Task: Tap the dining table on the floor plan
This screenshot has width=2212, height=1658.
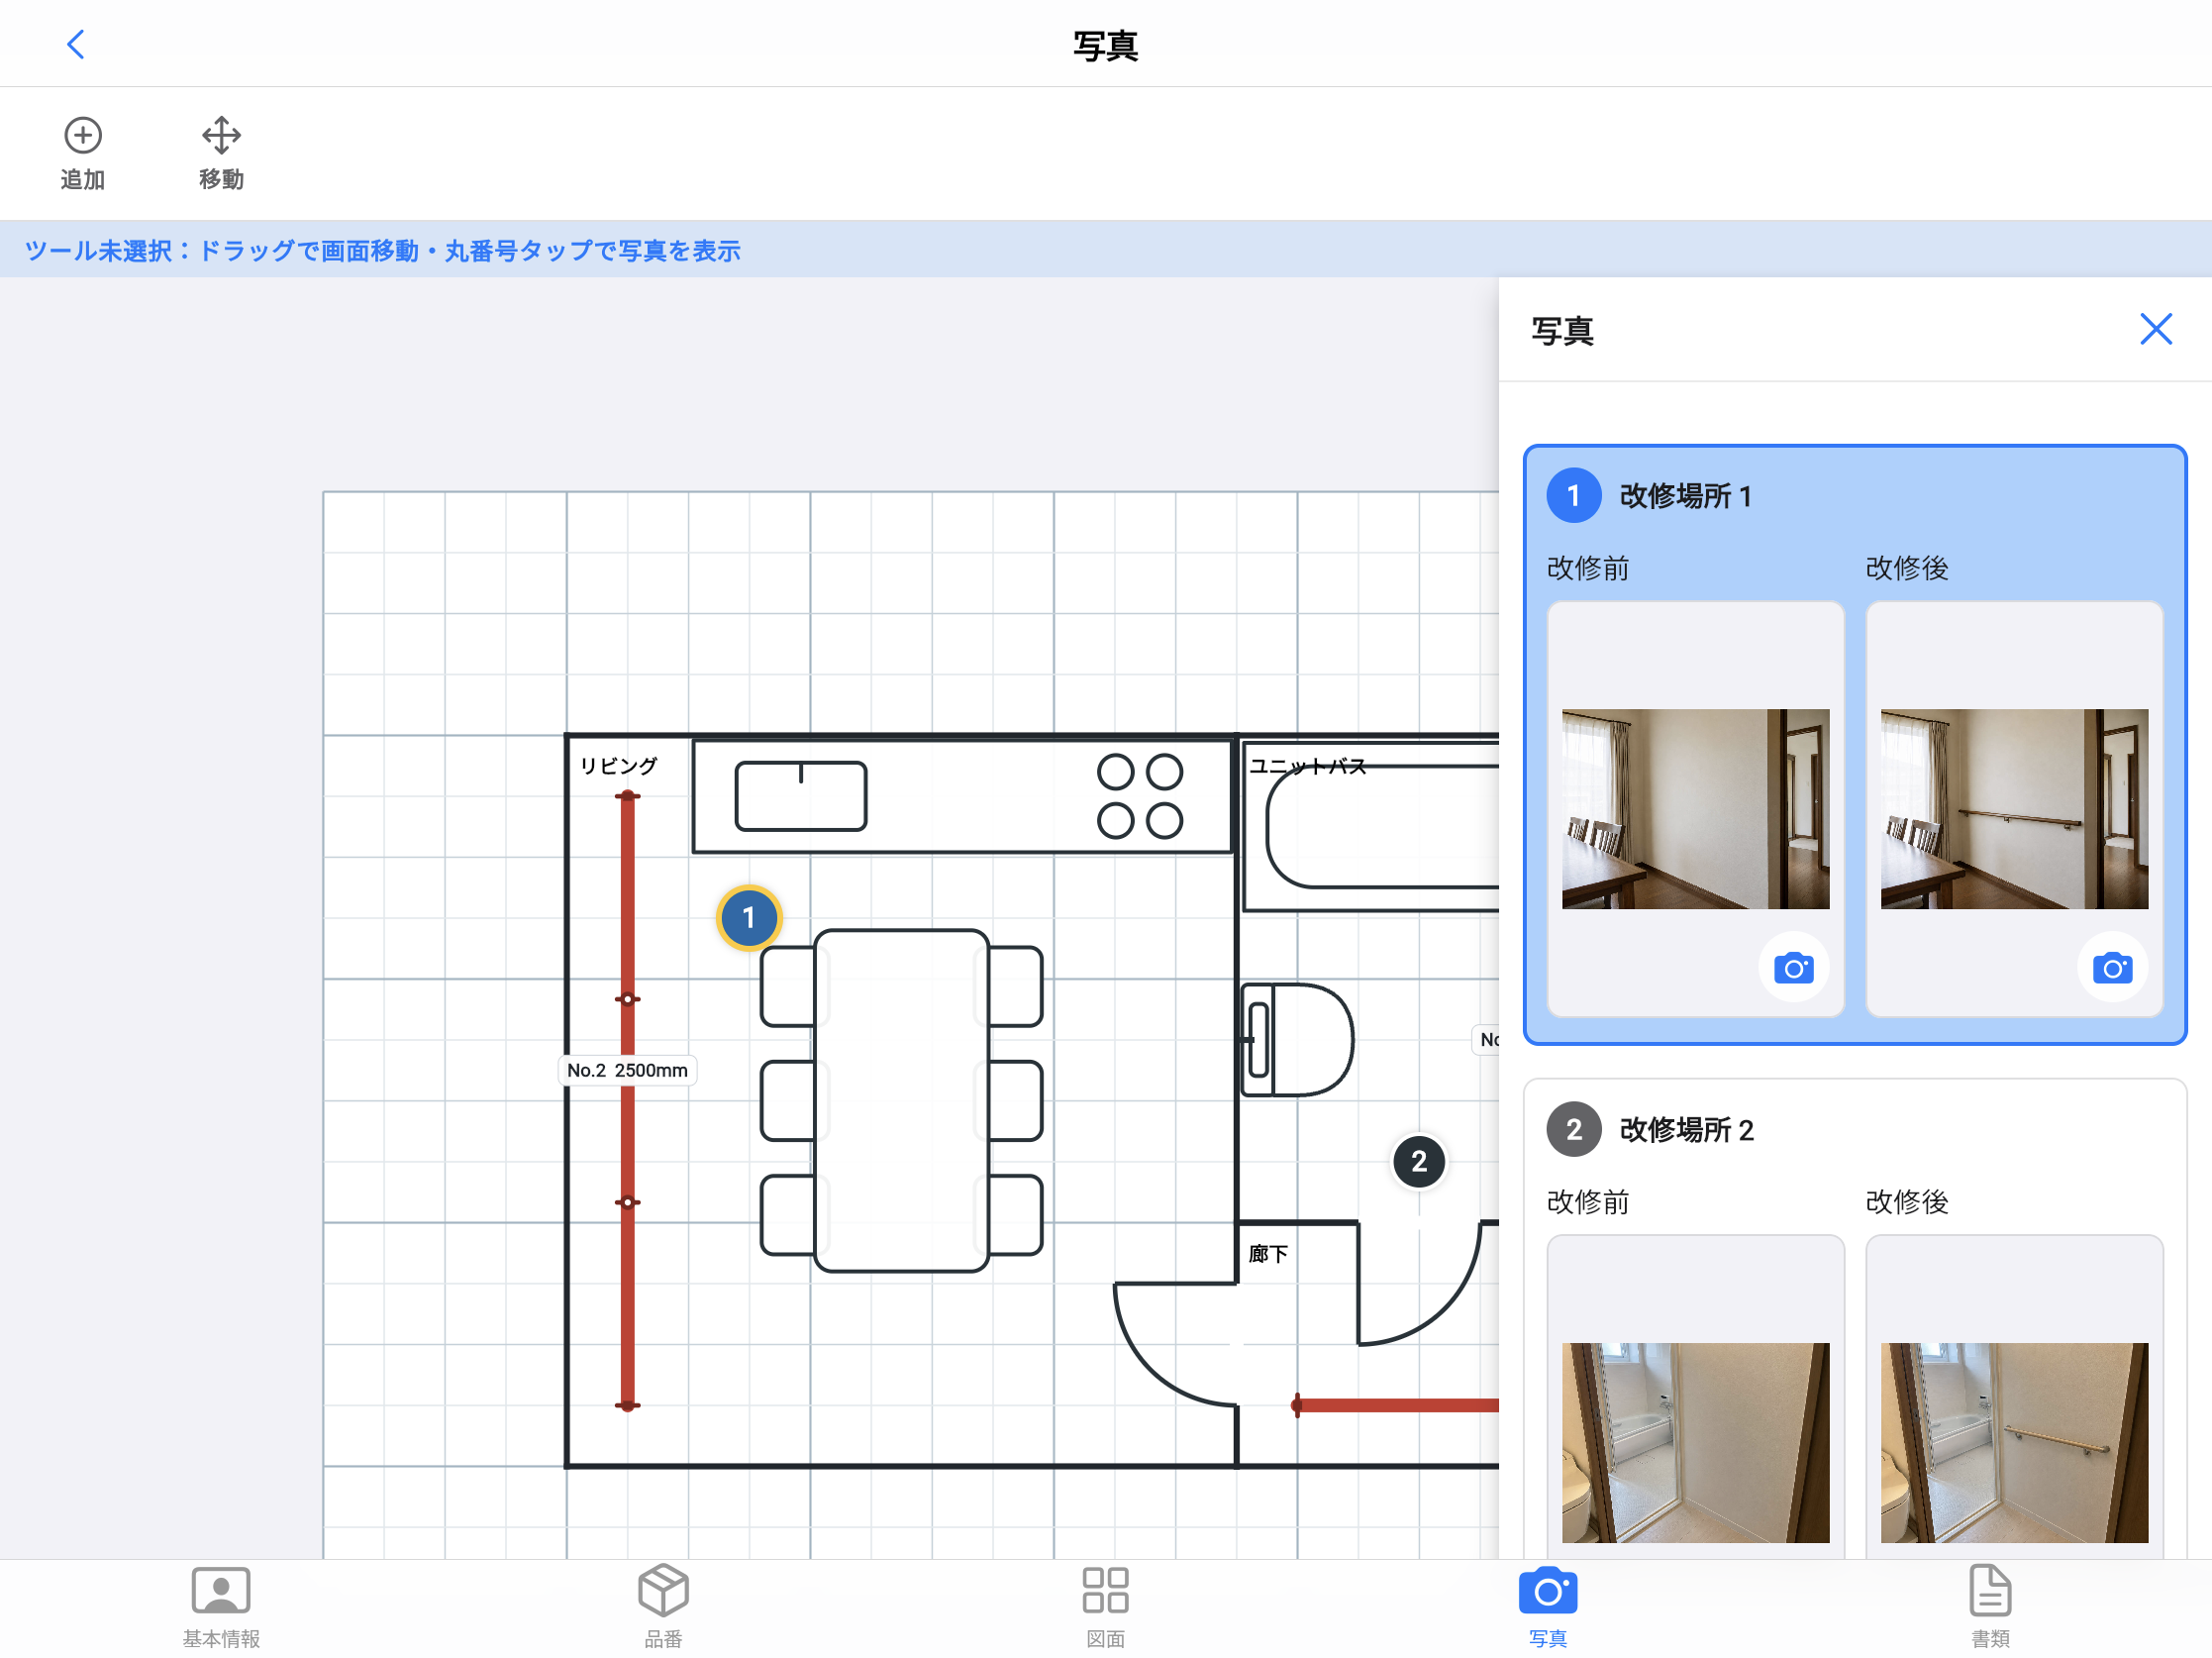Action: (x=901, y=1101)
